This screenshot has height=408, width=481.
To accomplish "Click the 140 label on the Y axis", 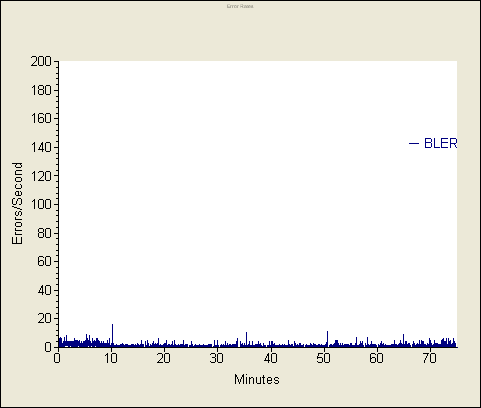I will point(41,147).
